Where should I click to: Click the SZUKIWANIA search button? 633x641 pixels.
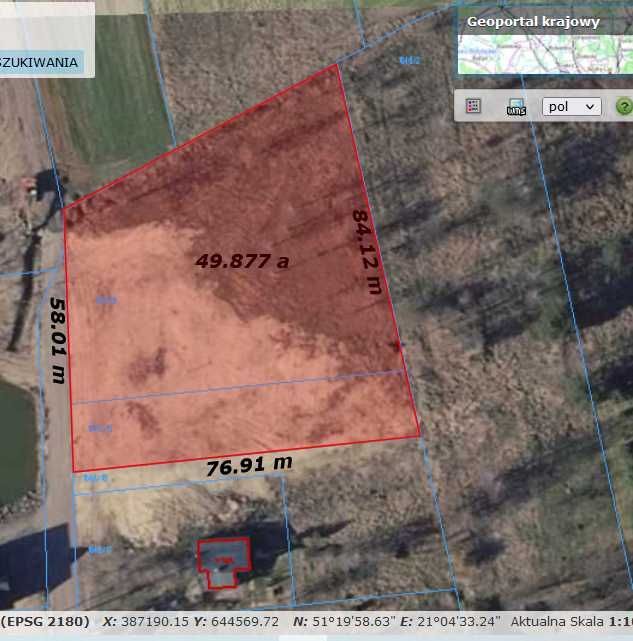[40, 63]
